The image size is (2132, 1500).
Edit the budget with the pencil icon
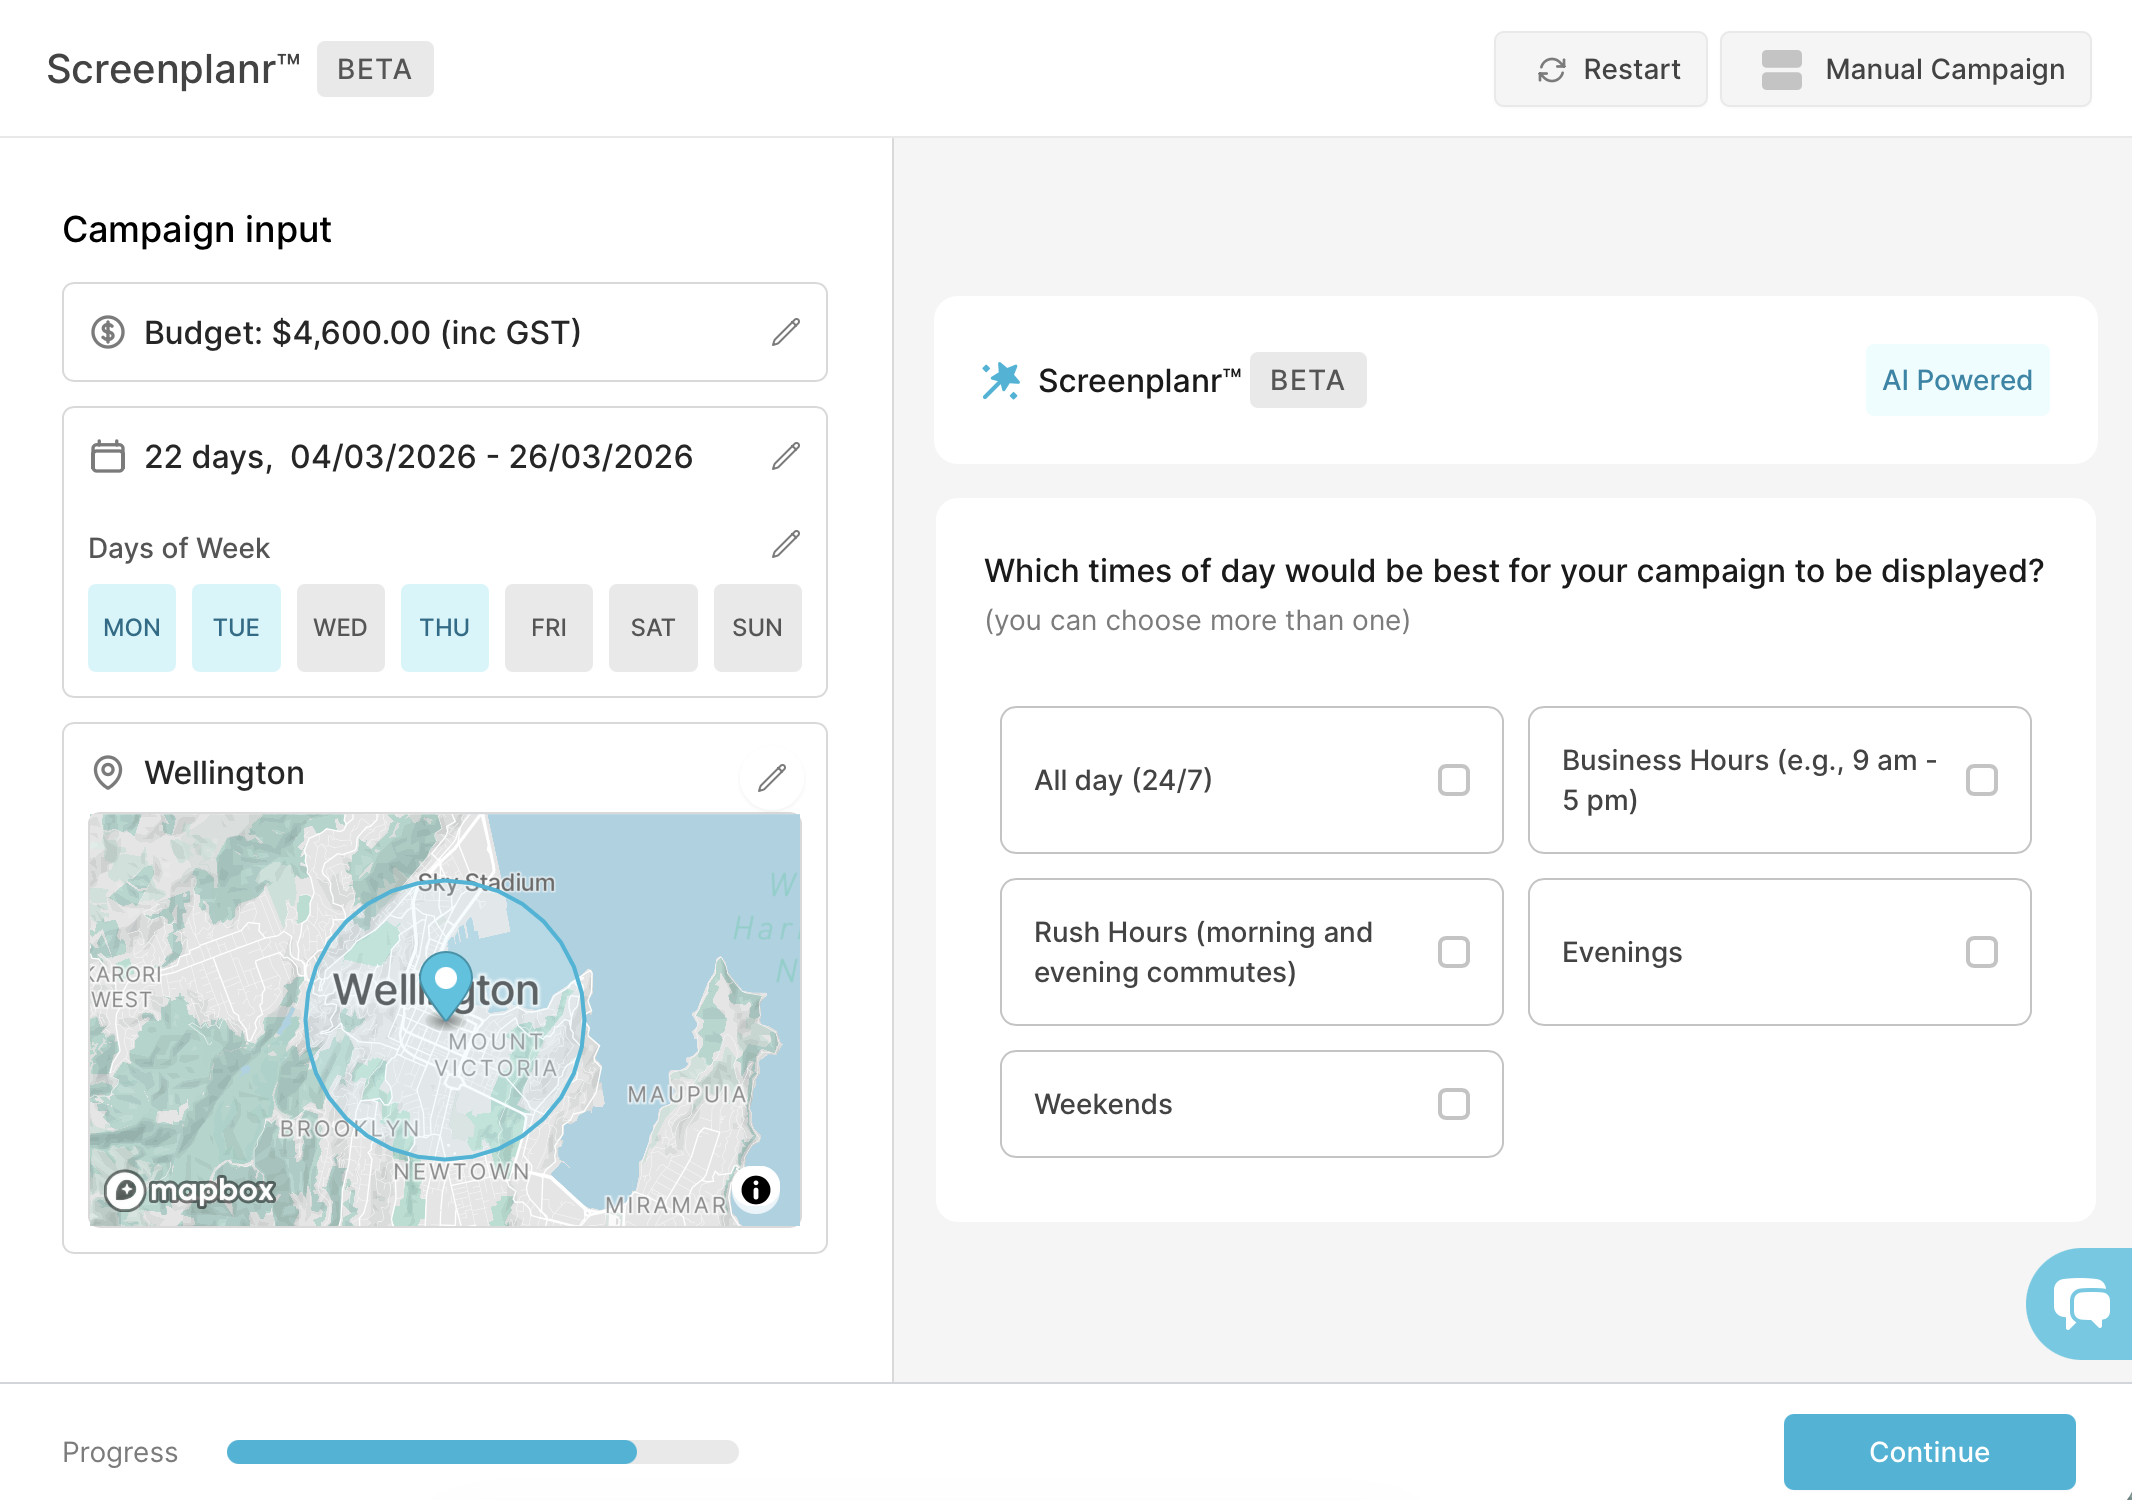click(x=786, y=332)
